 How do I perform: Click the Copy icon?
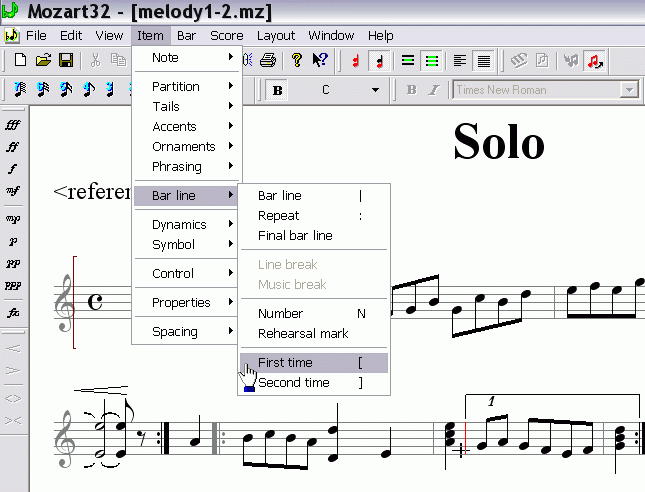(118, 60)
